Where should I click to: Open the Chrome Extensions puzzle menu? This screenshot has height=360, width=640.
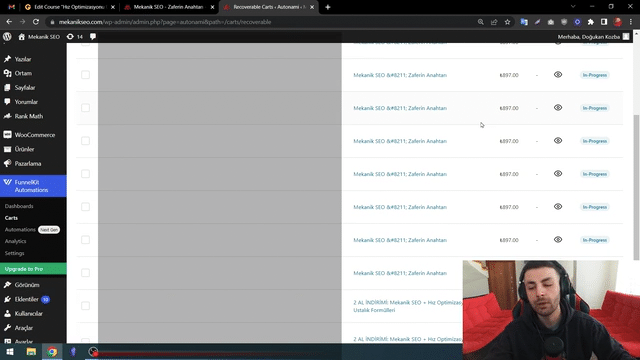pos(591,22)
